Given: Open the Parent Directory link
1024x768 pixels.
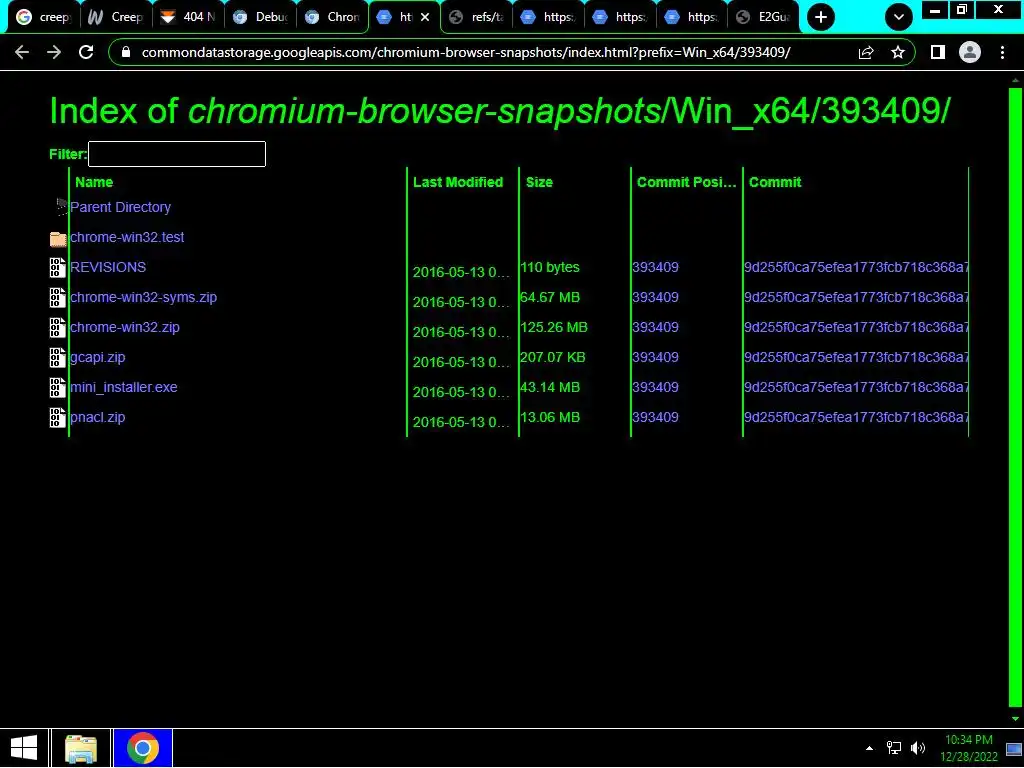Looking at the screenshot, I should 121,207.
